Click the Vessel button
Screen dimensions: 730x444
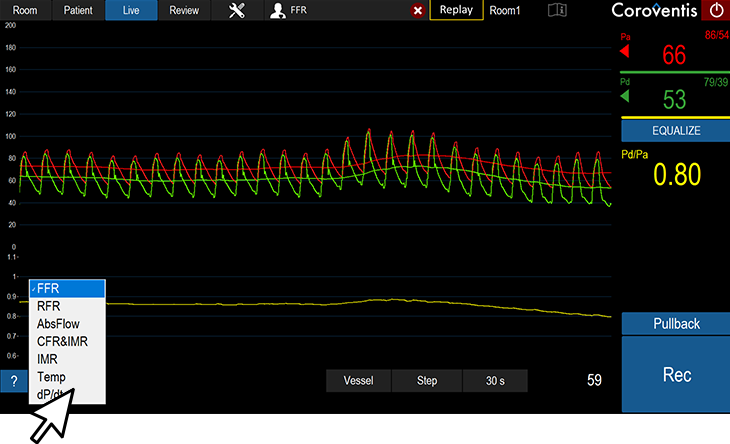[x=358, y=381]
